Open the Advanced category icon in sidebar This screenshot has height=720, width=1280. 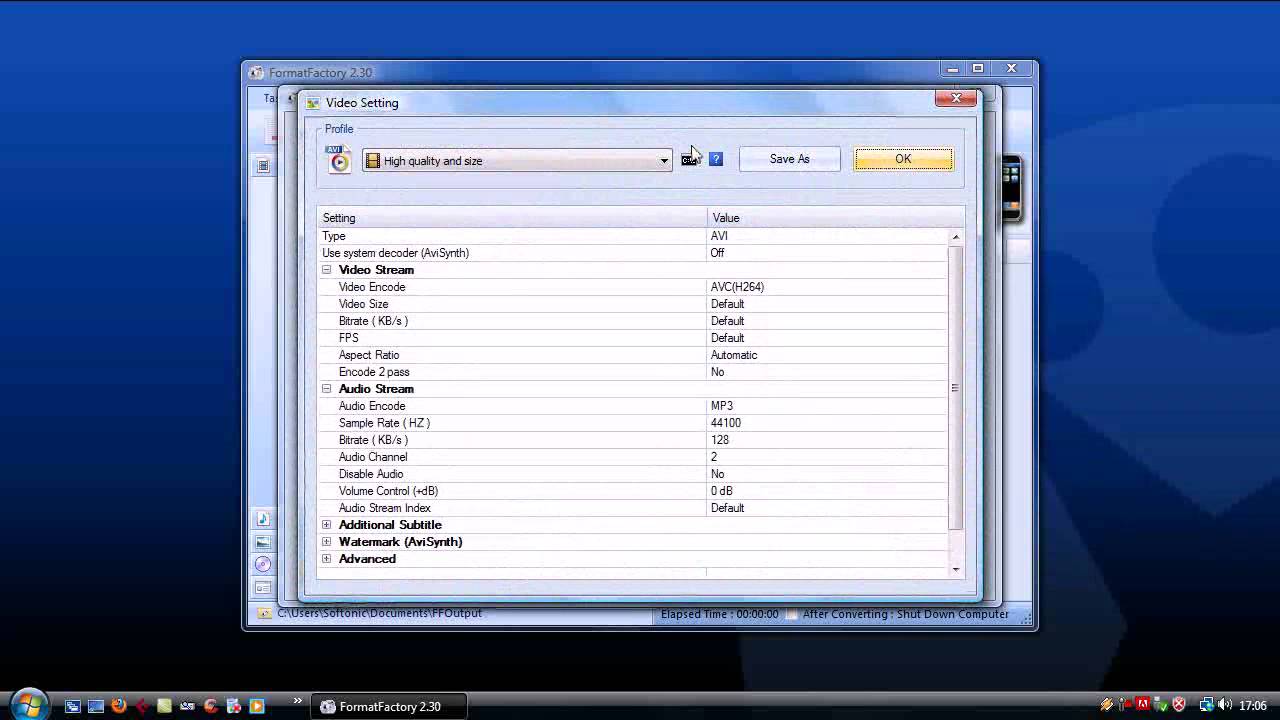coord(263,588)
